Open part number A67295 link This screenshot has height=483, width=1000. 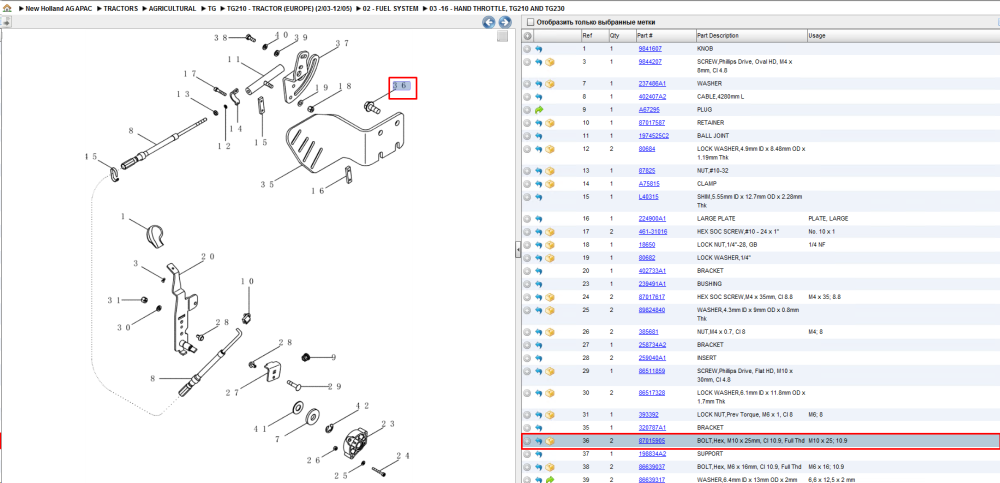[649, 110]
